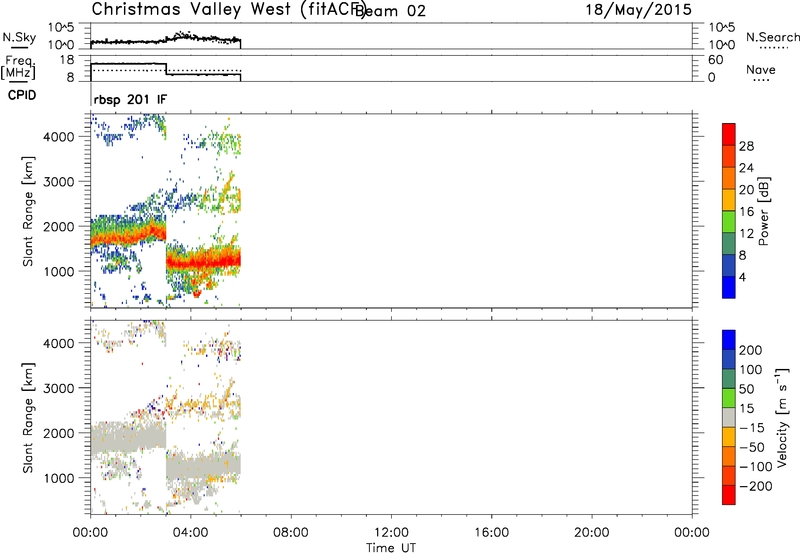Click the 16:00 time axis tick label

[491, 533]
